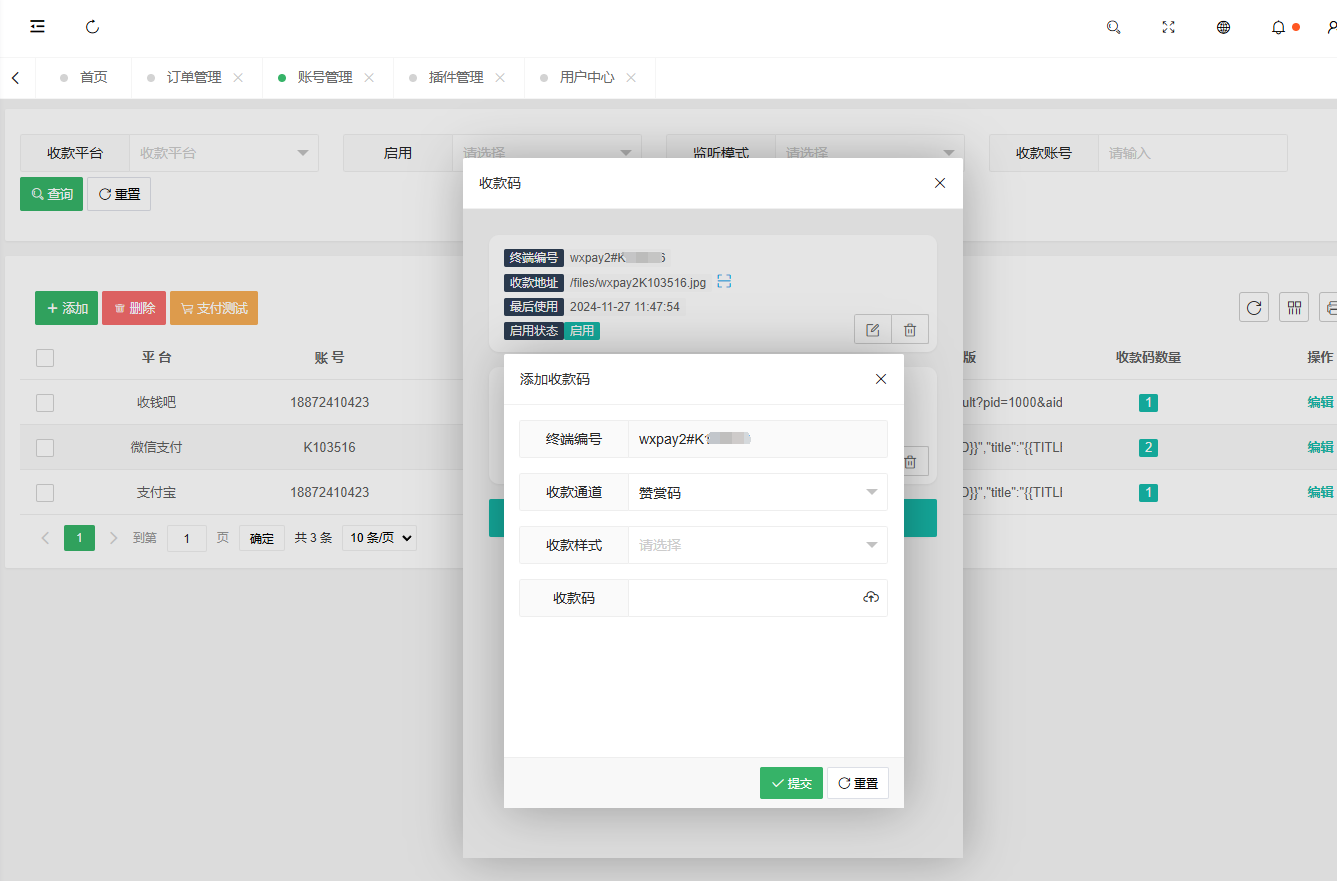Viewport: 1337px width, 881px height.
Task: Open the column settings grid icon
Action: 1293,307
